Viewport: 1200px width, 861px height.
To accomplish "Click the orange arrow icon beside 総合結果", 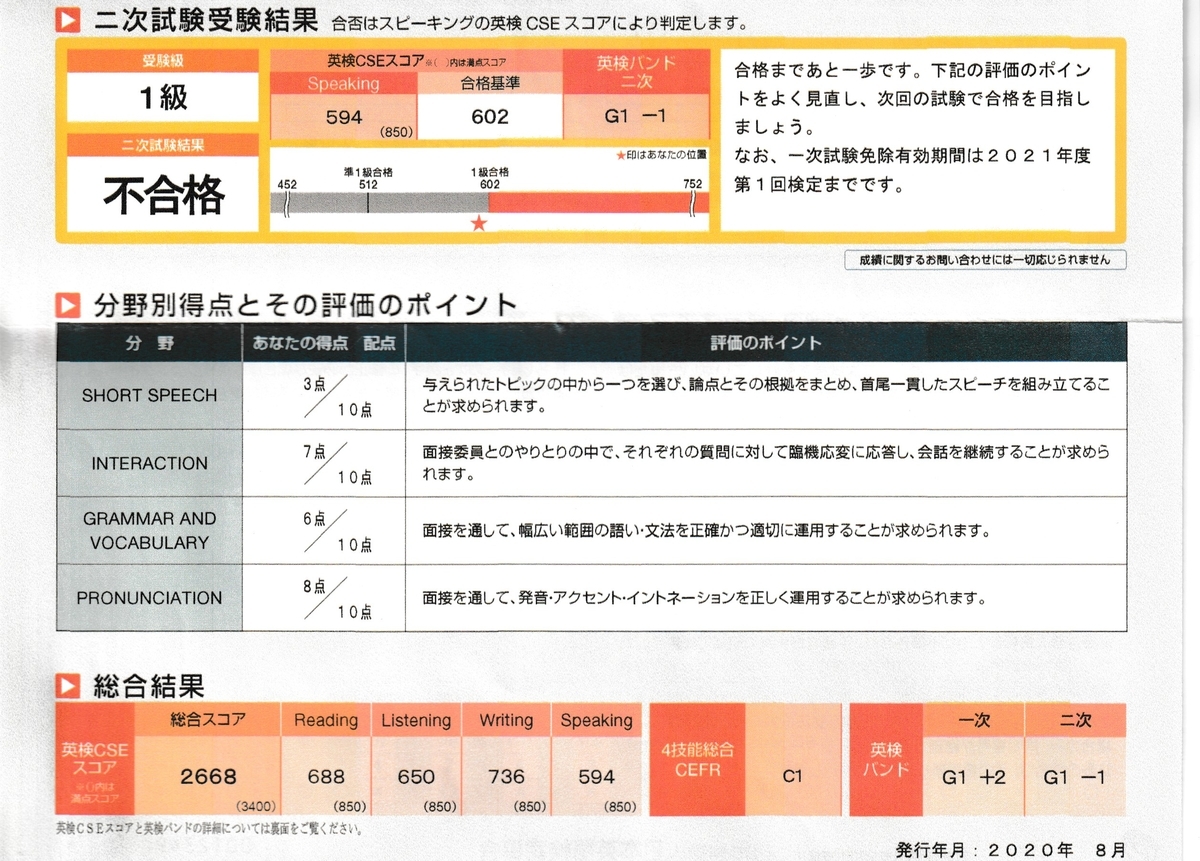I will (x=68, y=686).
